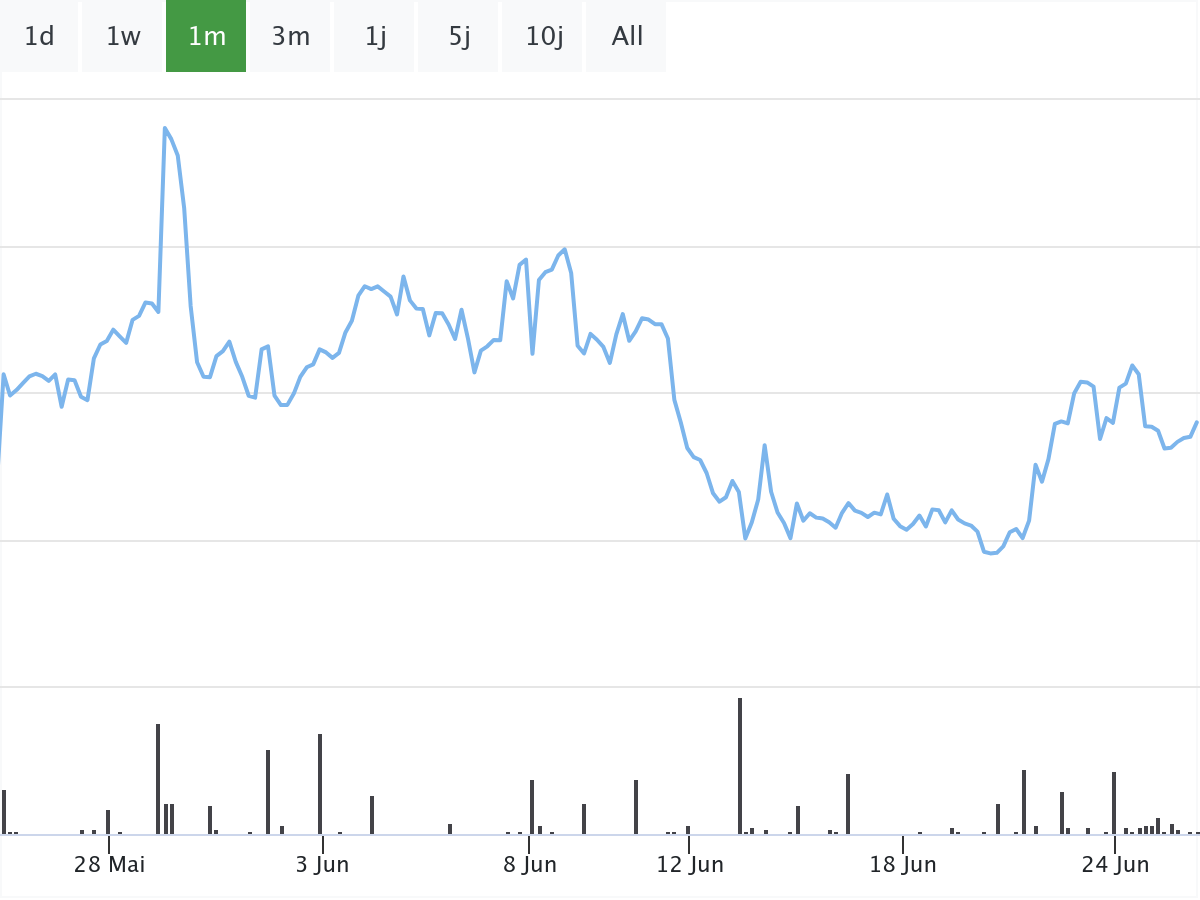1200x900 pixels.
Task: Click the 12 Jun date label
Action: pos(690,864)
